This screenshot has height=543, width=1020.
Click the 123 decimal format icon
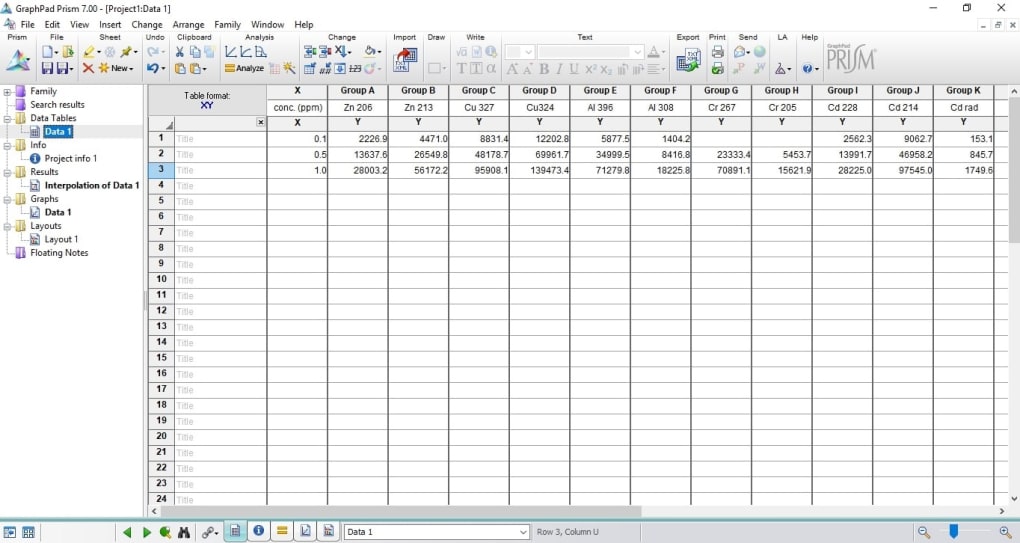(355, 68)
